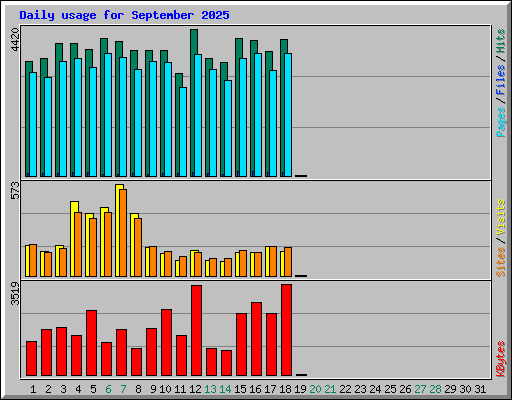Click the orange Sites bar for day 4

(x=78, y=244)
